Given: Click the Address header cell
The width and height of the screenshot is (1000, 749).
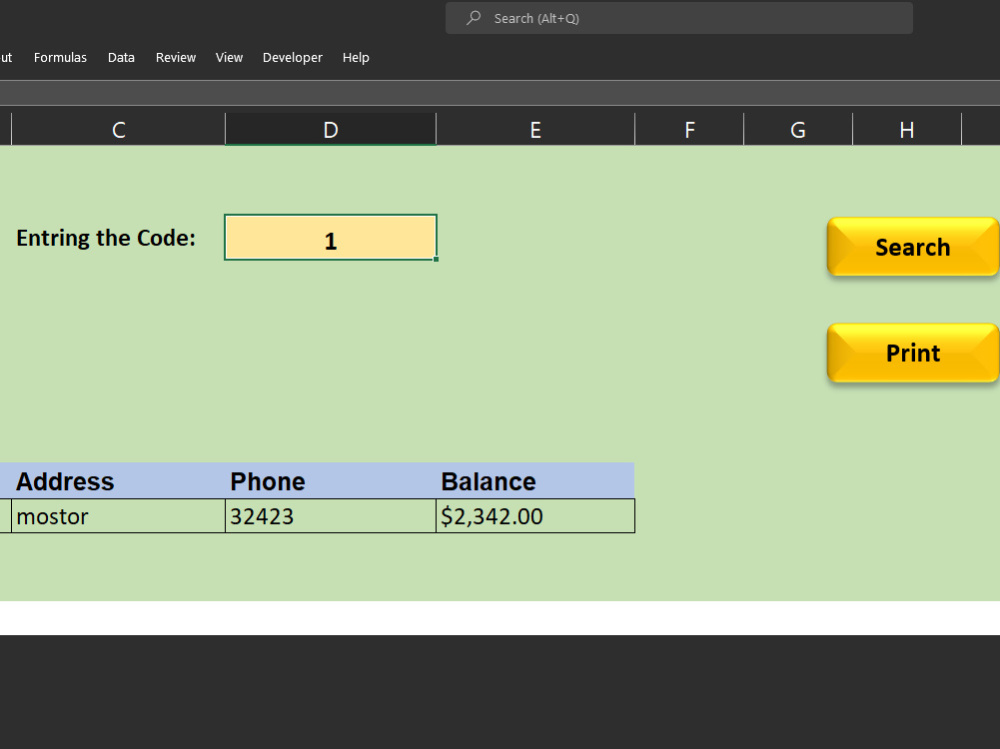Looking at the screenshot, I should pos(119,481).
